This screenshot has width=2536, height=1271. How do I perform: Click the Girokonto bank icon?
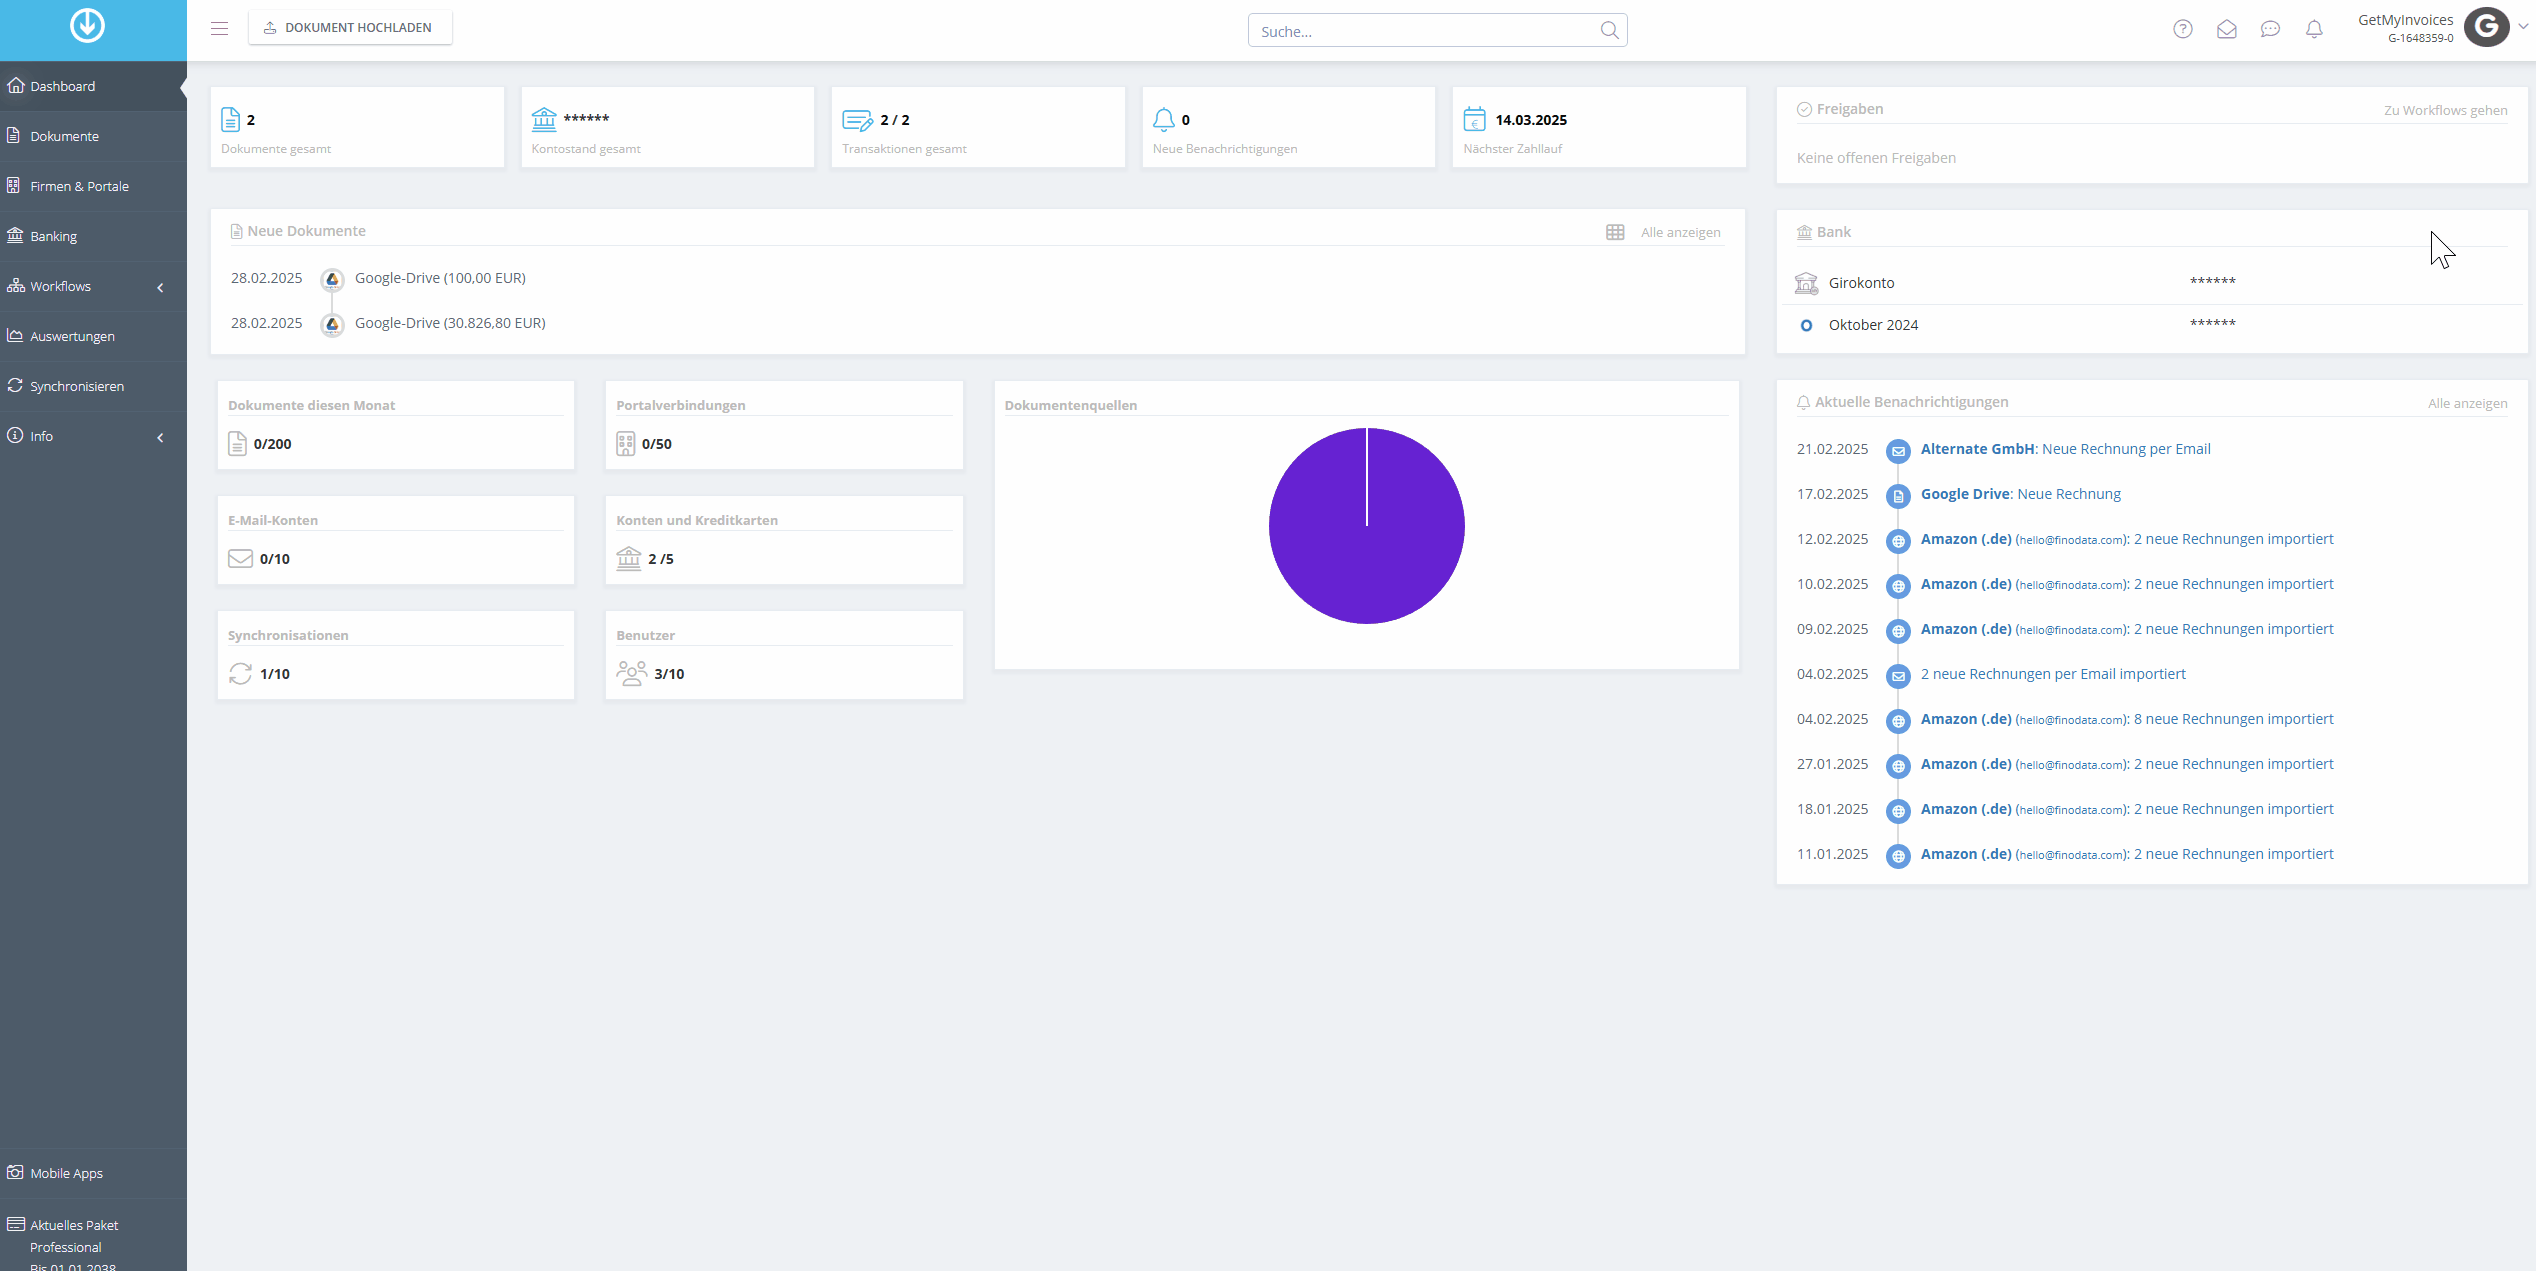[x=1806, y=283]
